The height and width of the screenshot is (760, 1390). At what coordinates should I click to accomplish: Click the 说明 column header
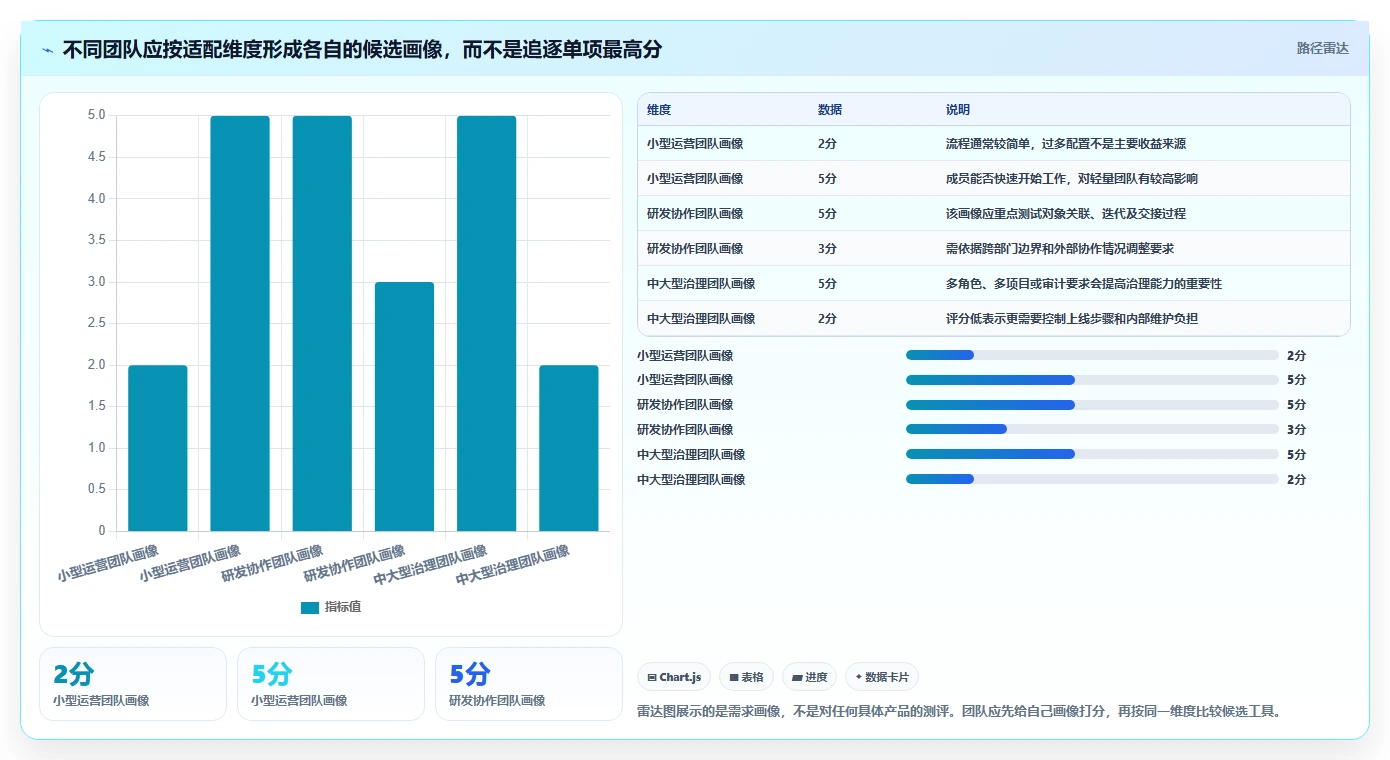(x=958, y=110)
